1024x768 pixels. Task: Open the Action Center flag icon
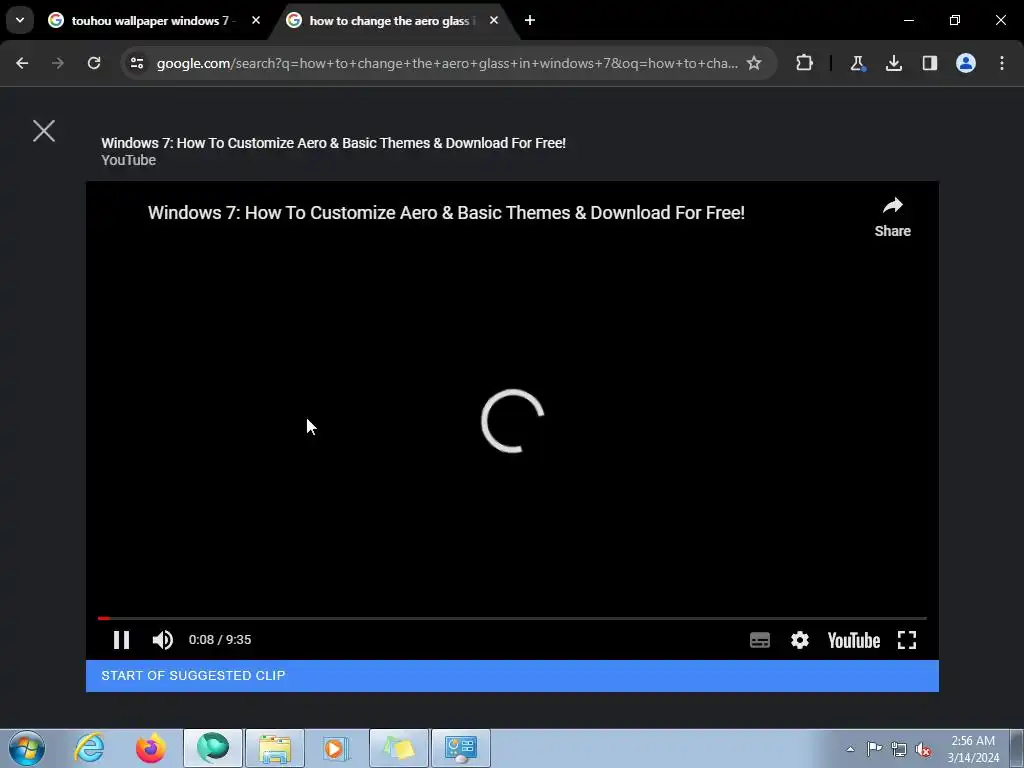coord(874,749)
